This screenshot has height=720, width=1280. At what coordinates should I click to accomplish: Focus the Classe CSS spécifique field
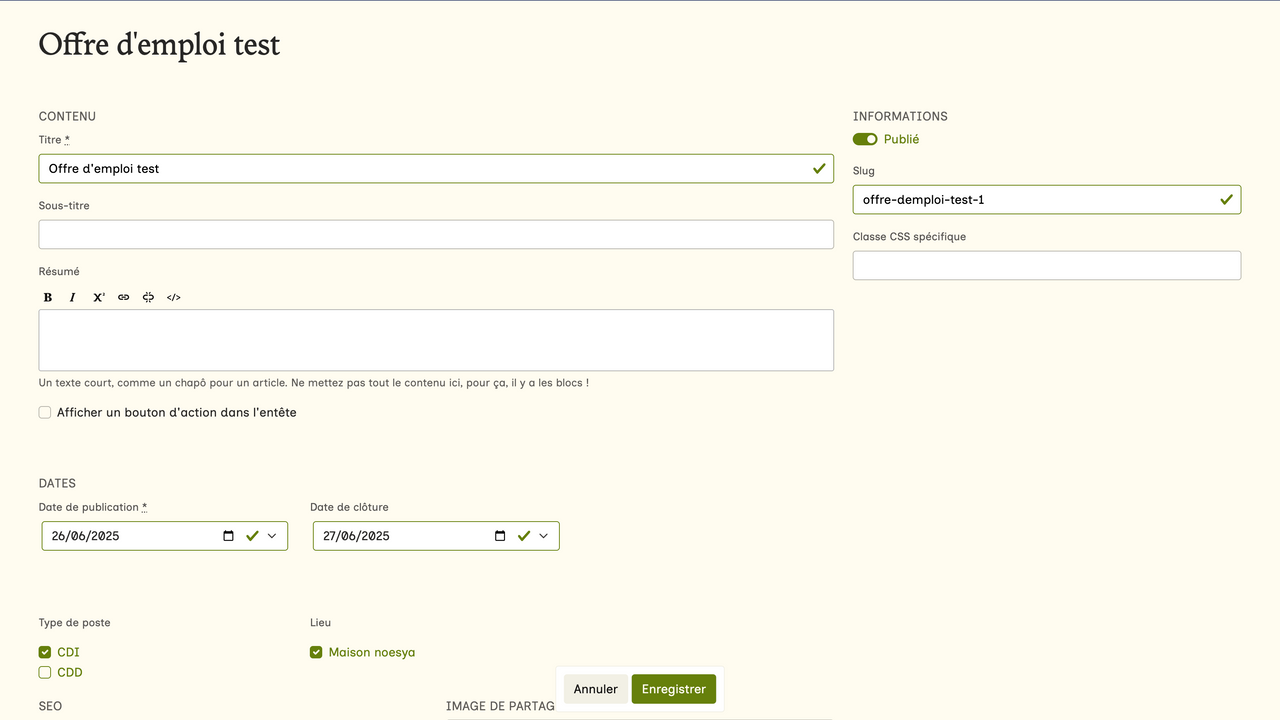point(1046,266)
